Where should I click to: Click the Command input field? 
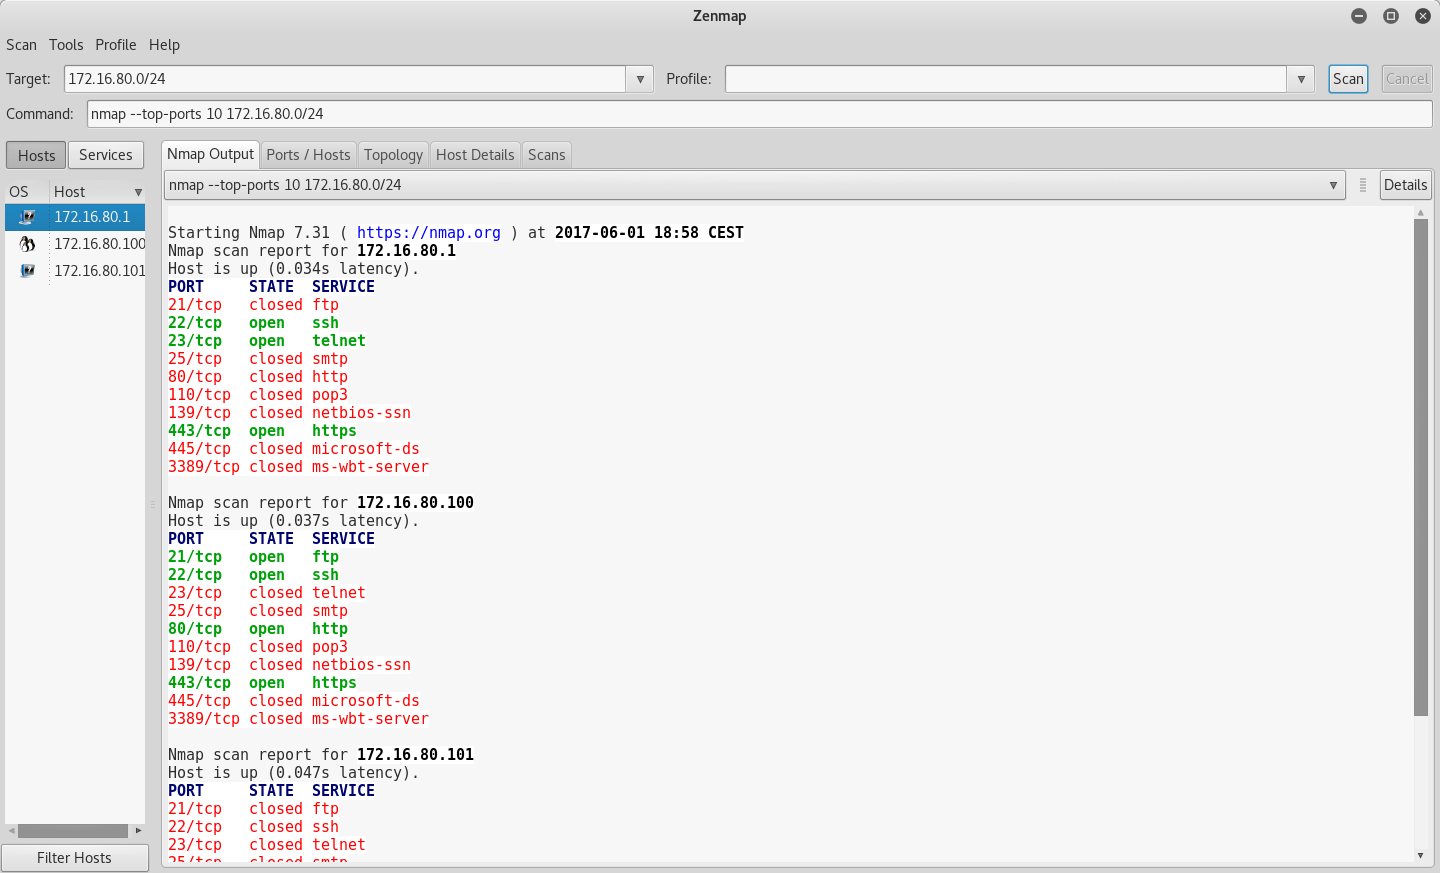click(760, 114)
